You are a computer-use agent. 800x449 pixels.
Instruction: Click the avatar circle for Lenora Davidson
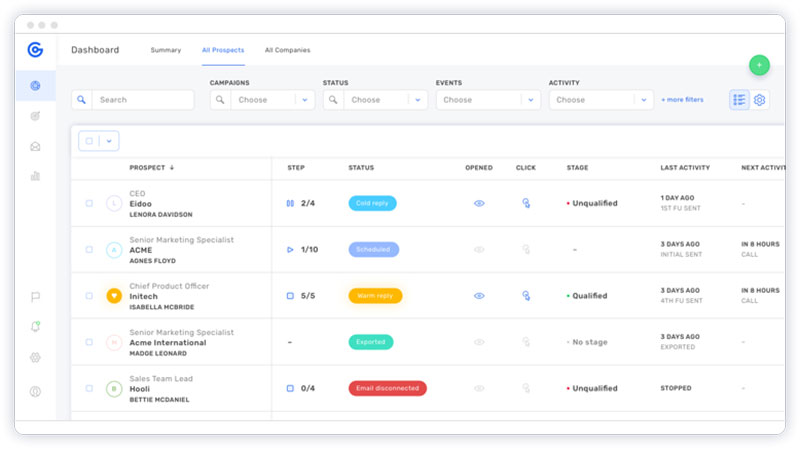pyautogui.click(x=114, y=203)
